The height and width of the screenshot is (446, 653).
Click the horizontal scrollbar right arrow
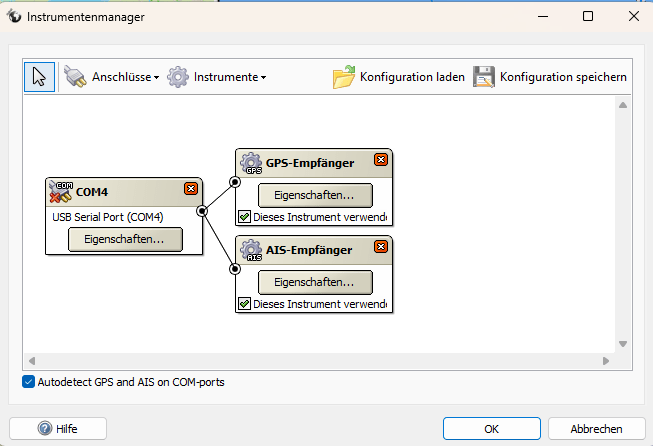(605, 360)
